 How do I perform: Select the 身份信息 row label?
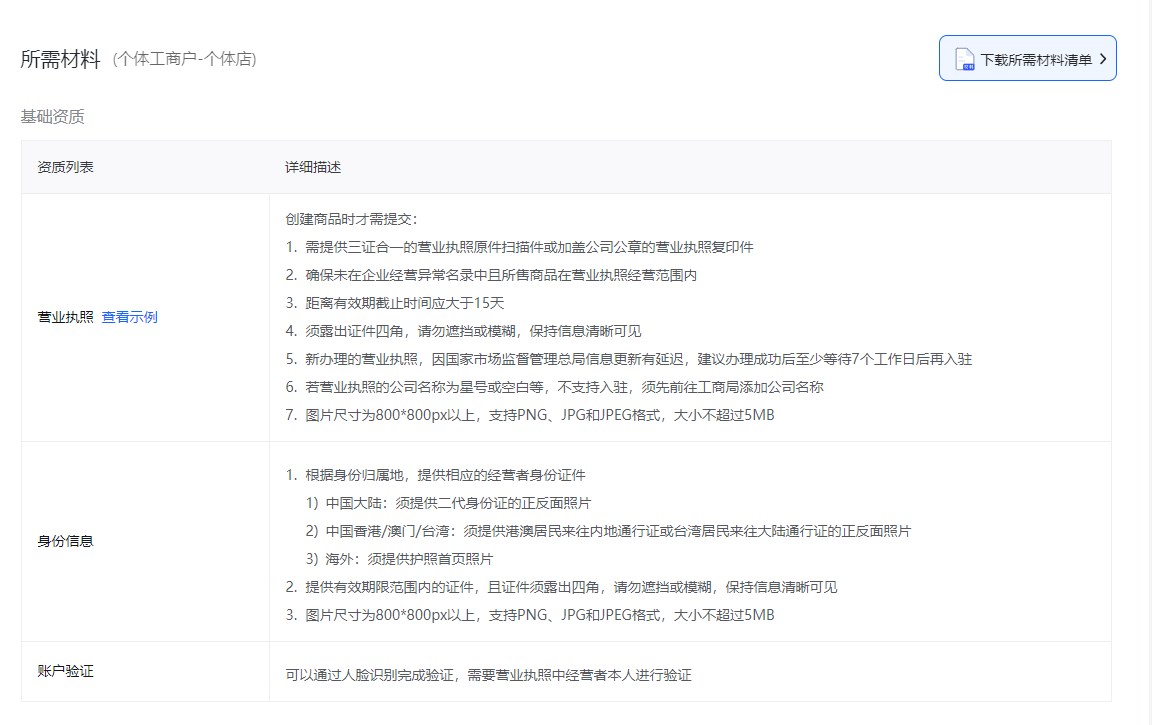65,541
